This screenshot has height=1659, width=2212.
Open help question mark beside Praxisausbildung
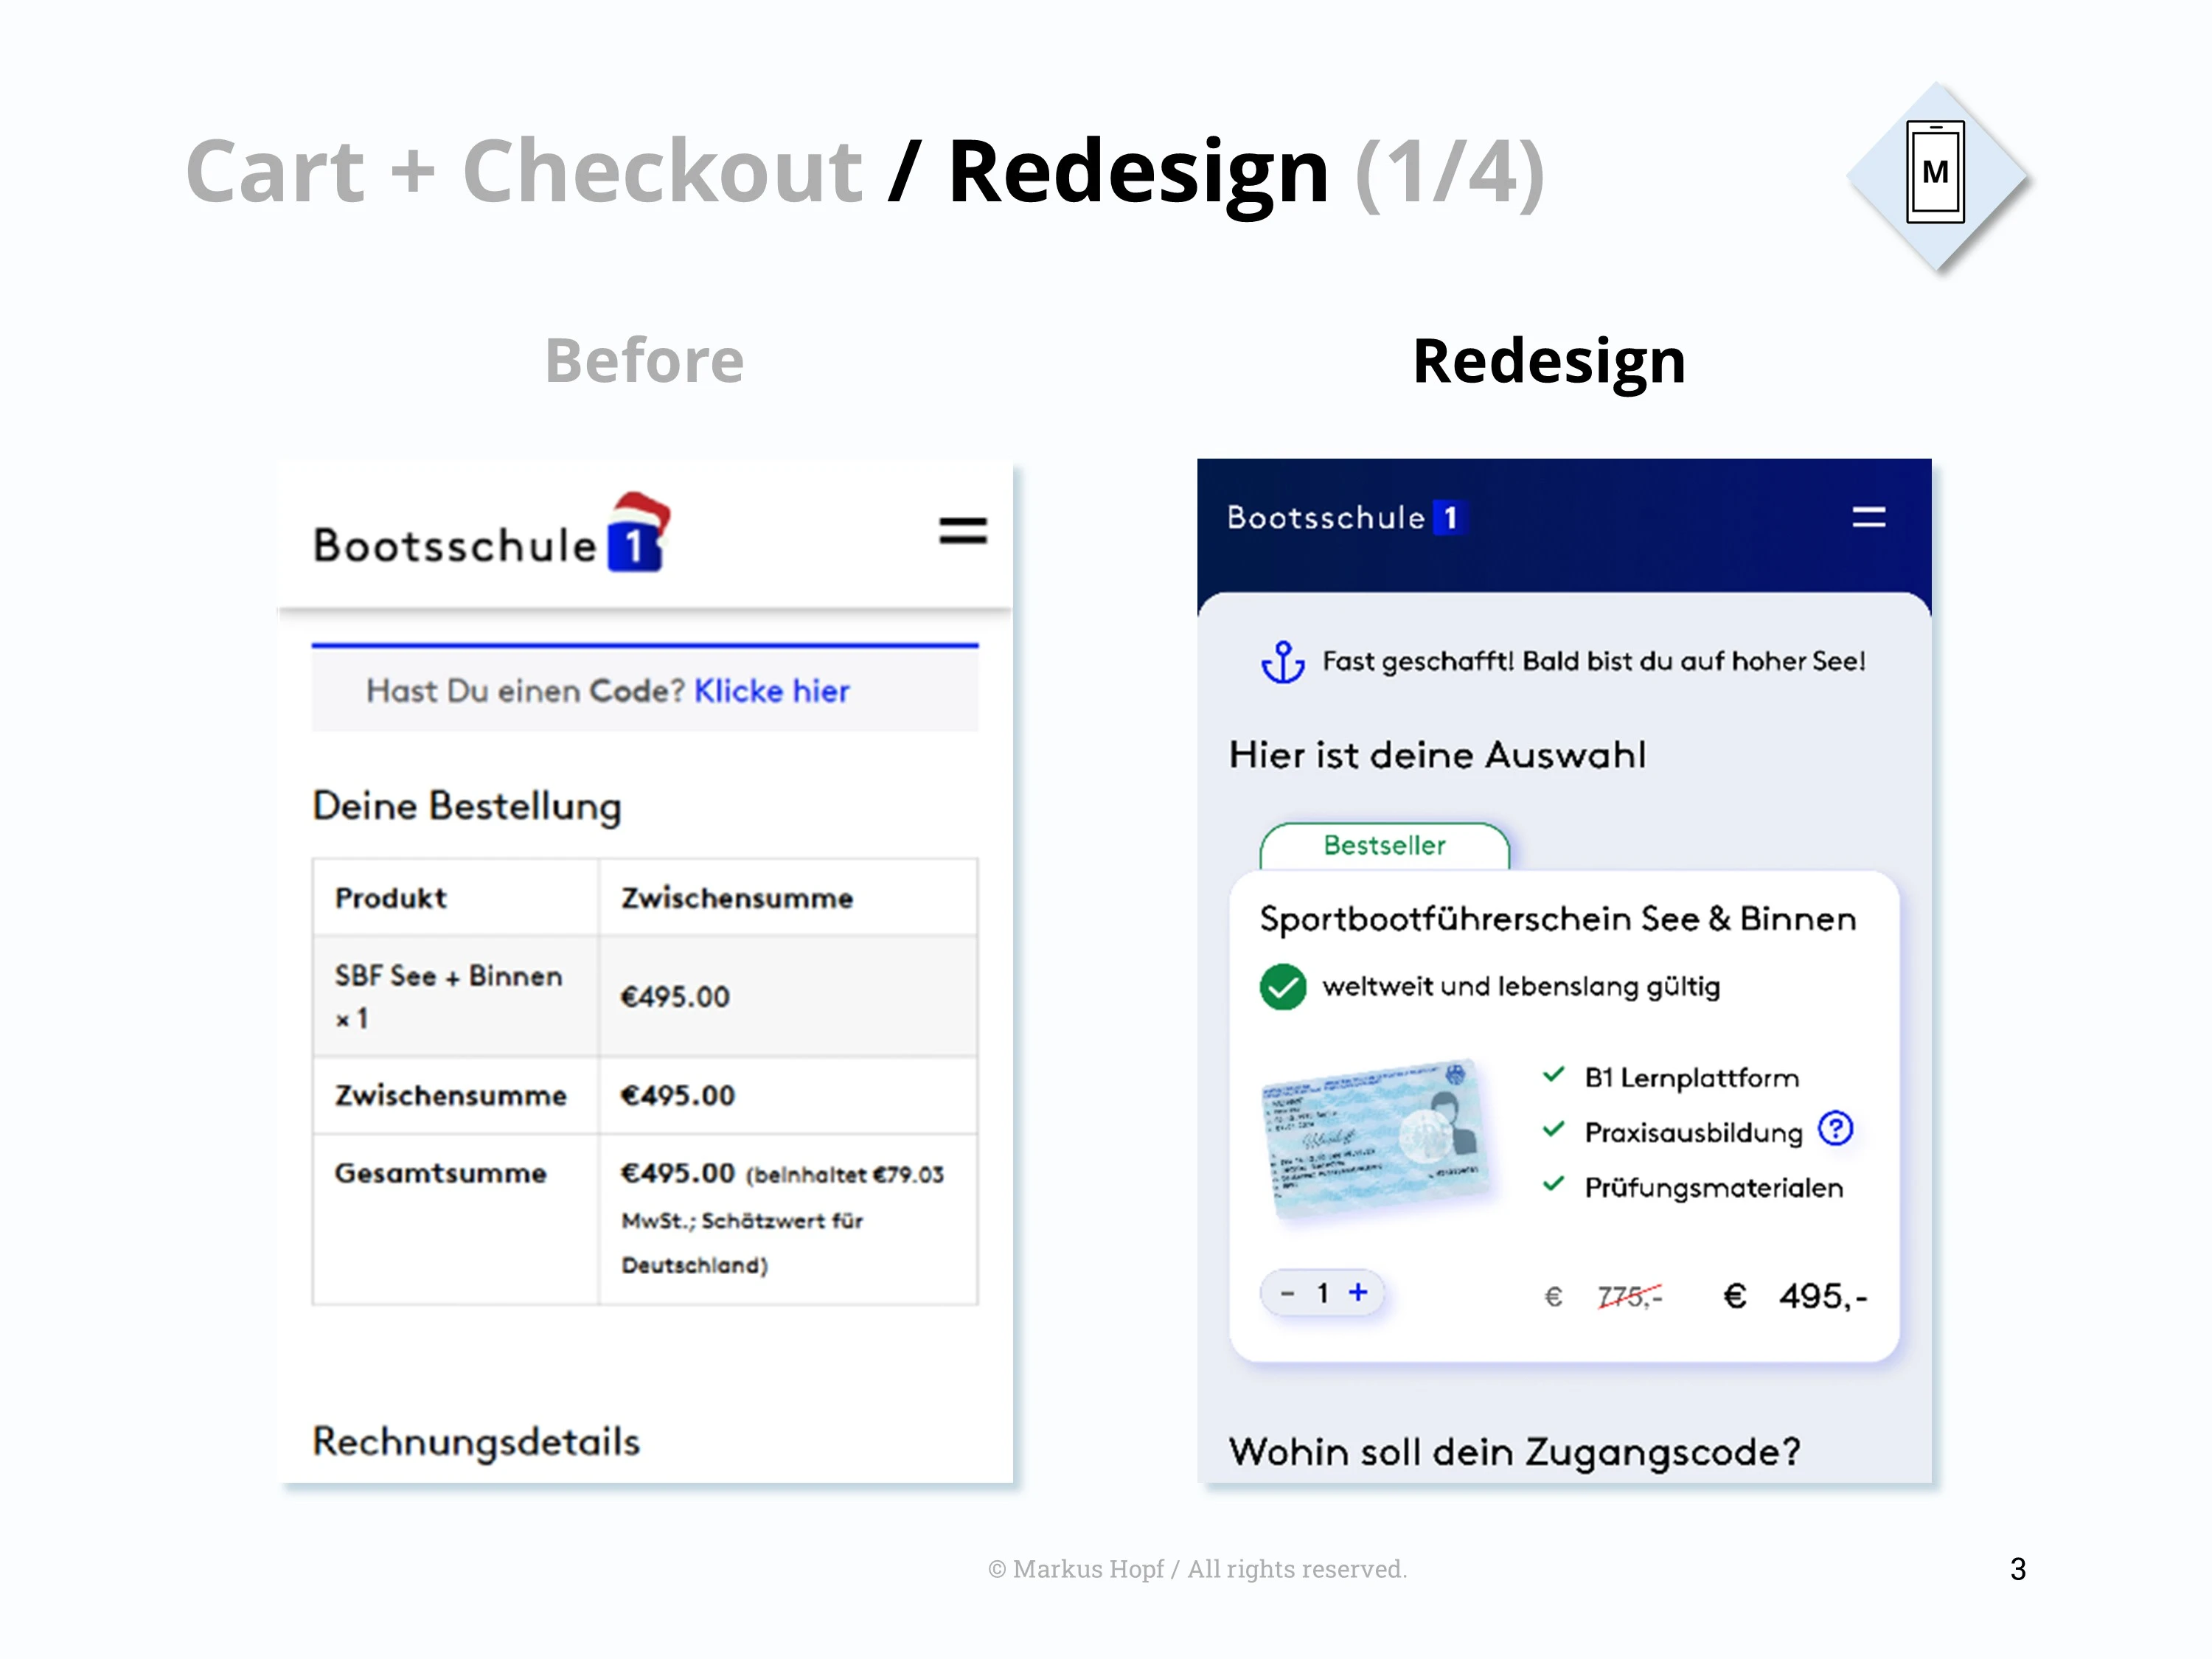[x=1835, y=1129]
